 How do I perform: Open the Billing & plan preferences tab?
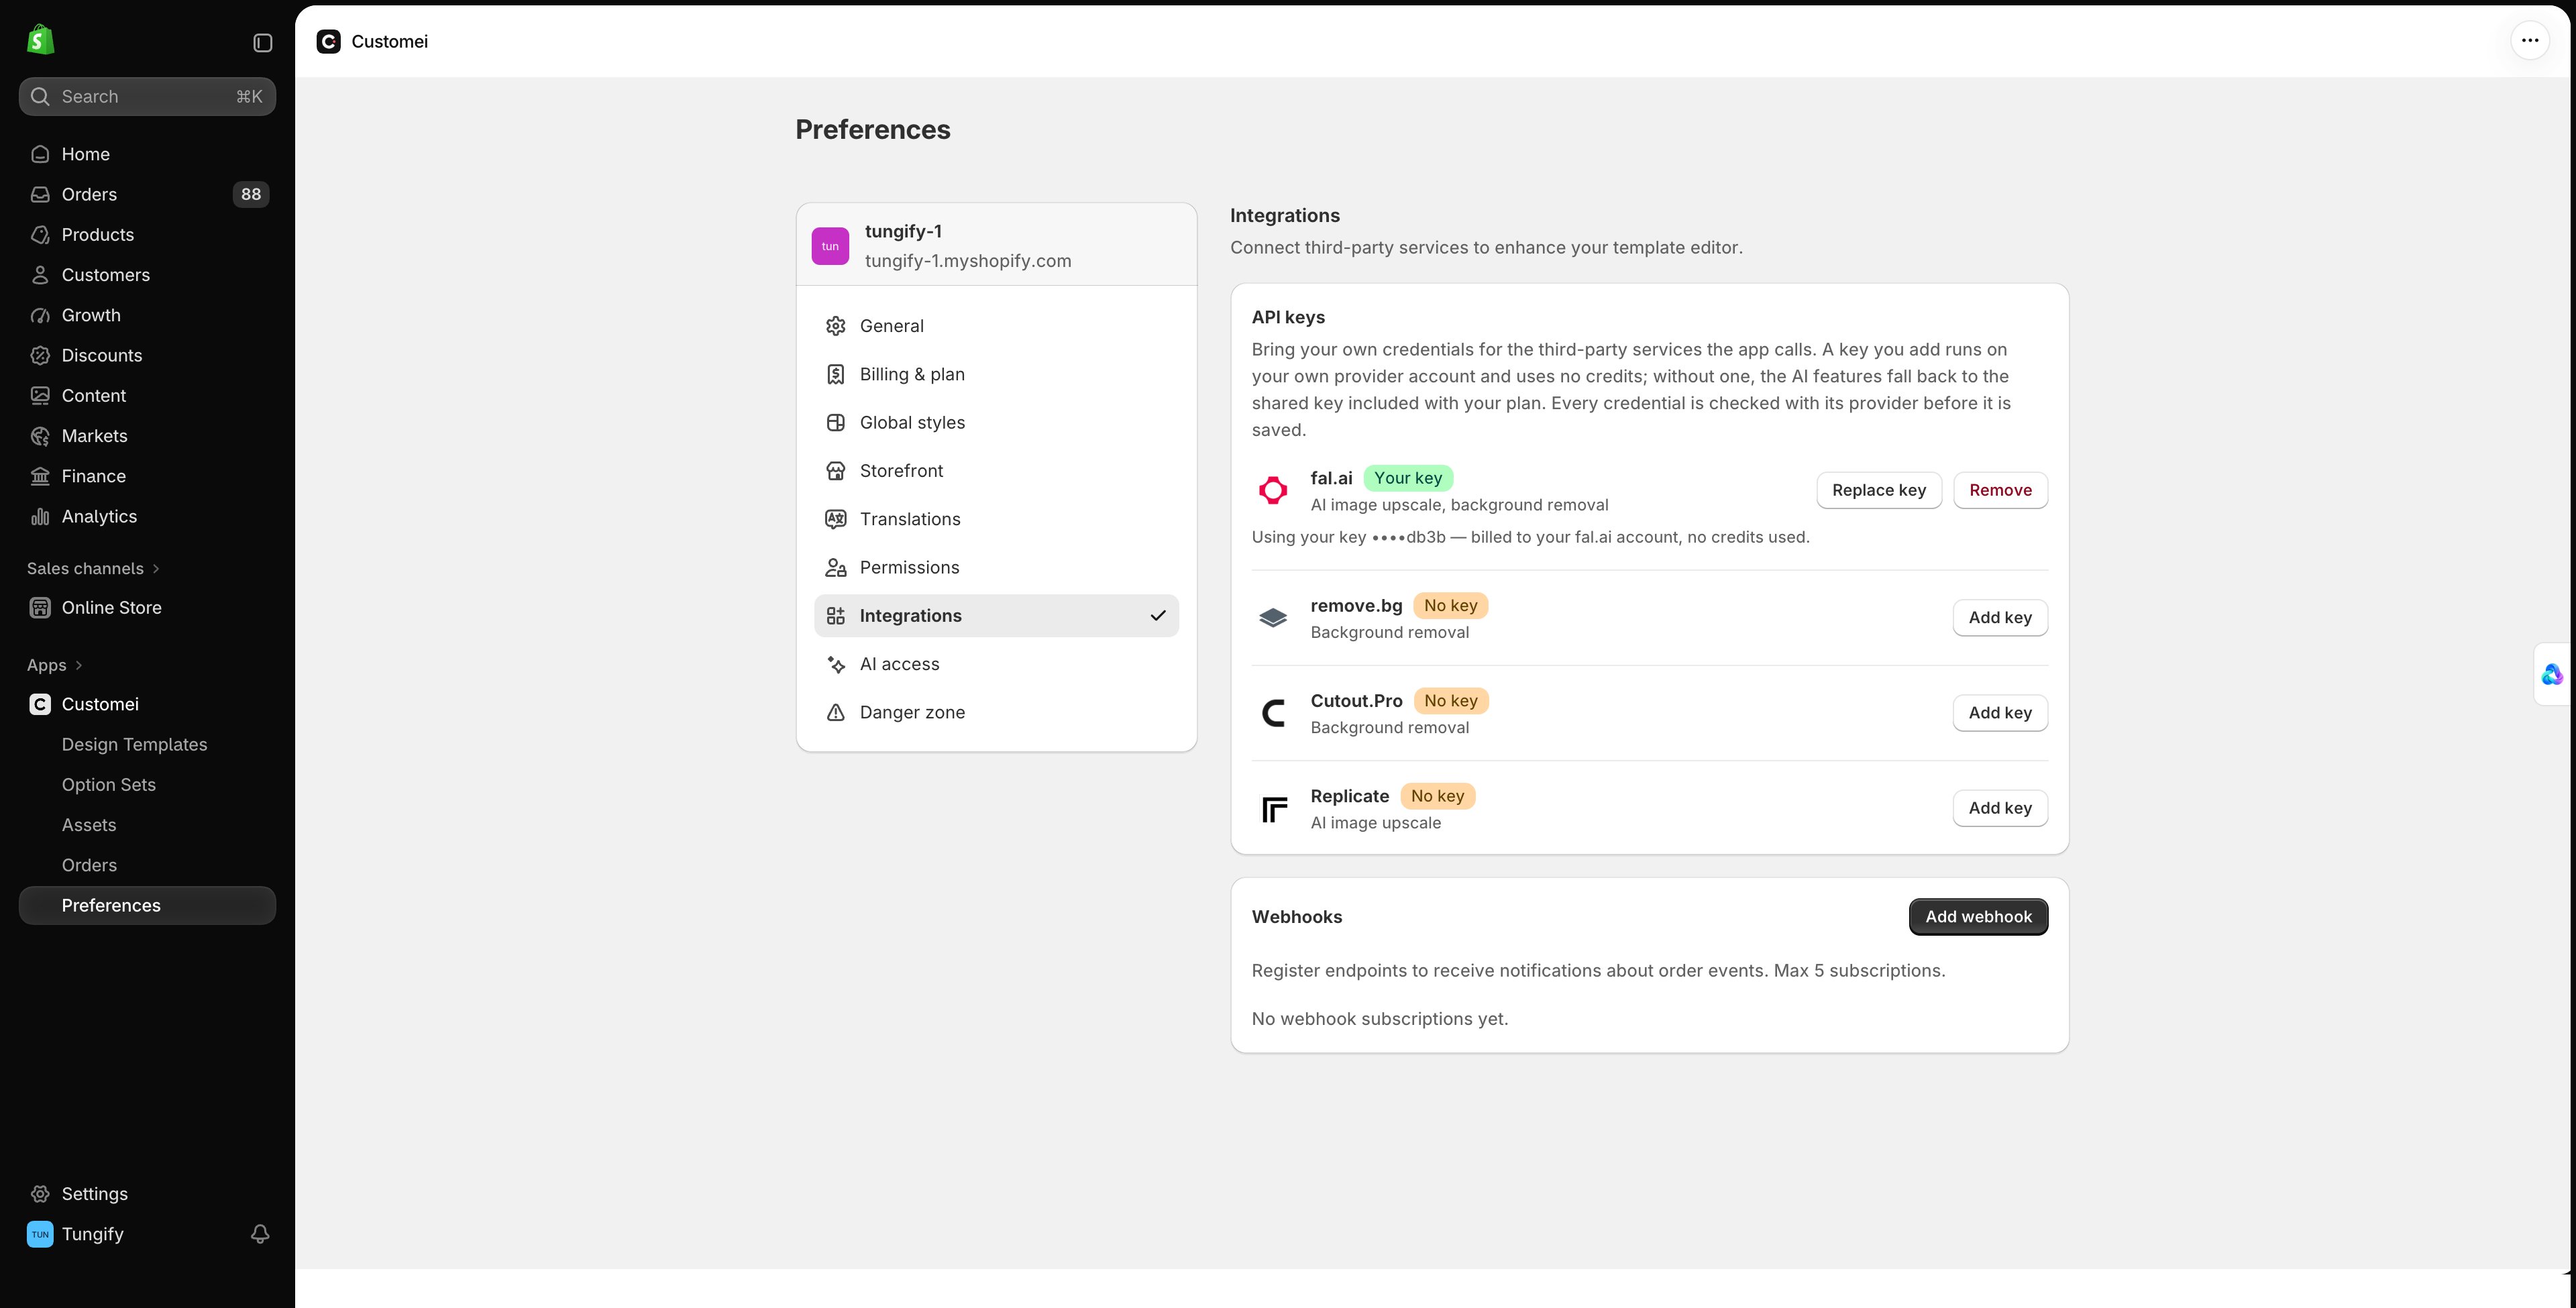coord(996,374)
